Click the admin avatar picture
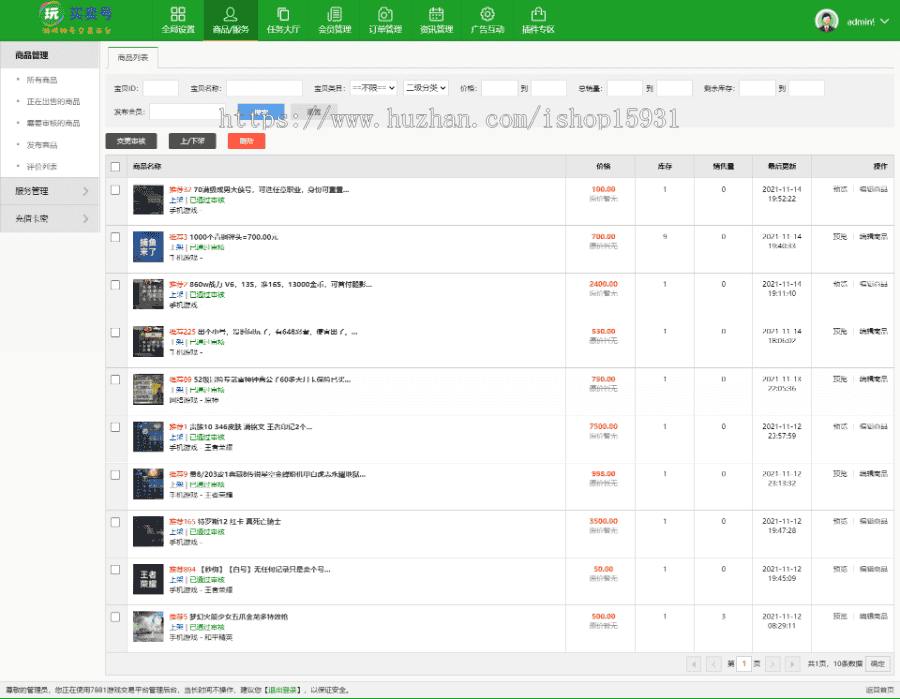Image resolution: width=900 pixels, height=699 pixels. pos(827,21)
